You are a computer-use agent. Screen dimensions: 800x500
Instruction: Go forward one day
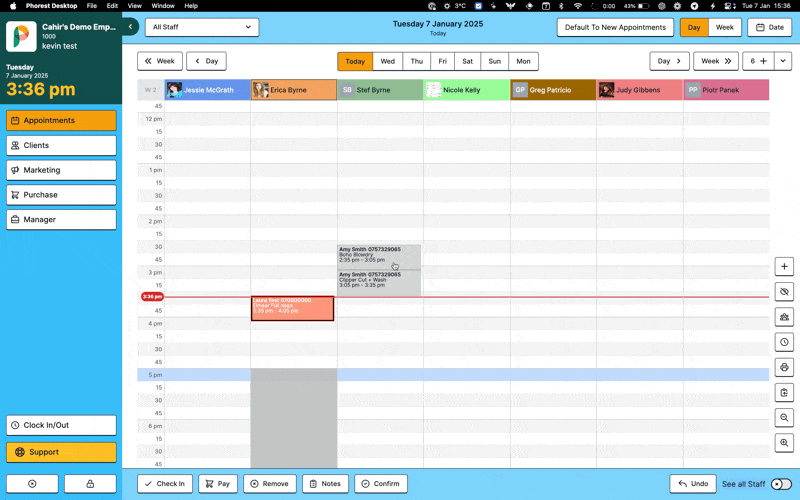pos(669,61)
